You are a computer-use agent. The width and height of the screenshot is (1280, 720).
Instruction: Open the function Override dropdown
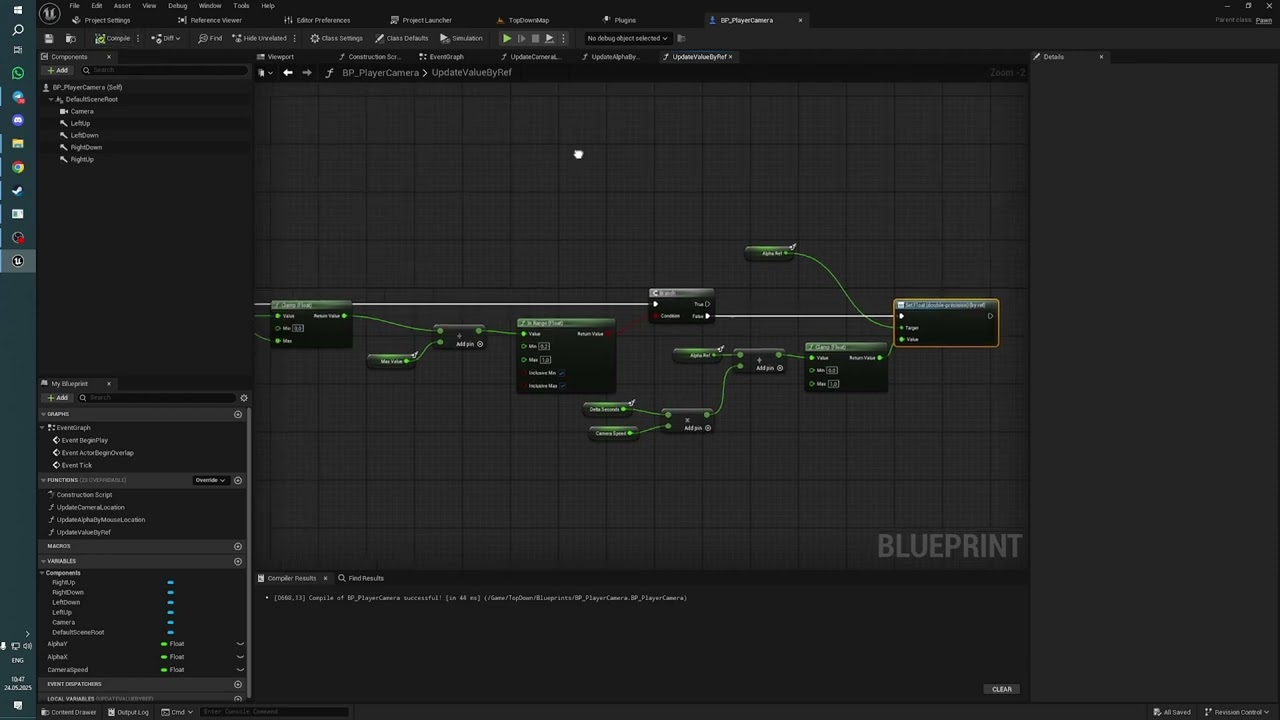(209, 481)
